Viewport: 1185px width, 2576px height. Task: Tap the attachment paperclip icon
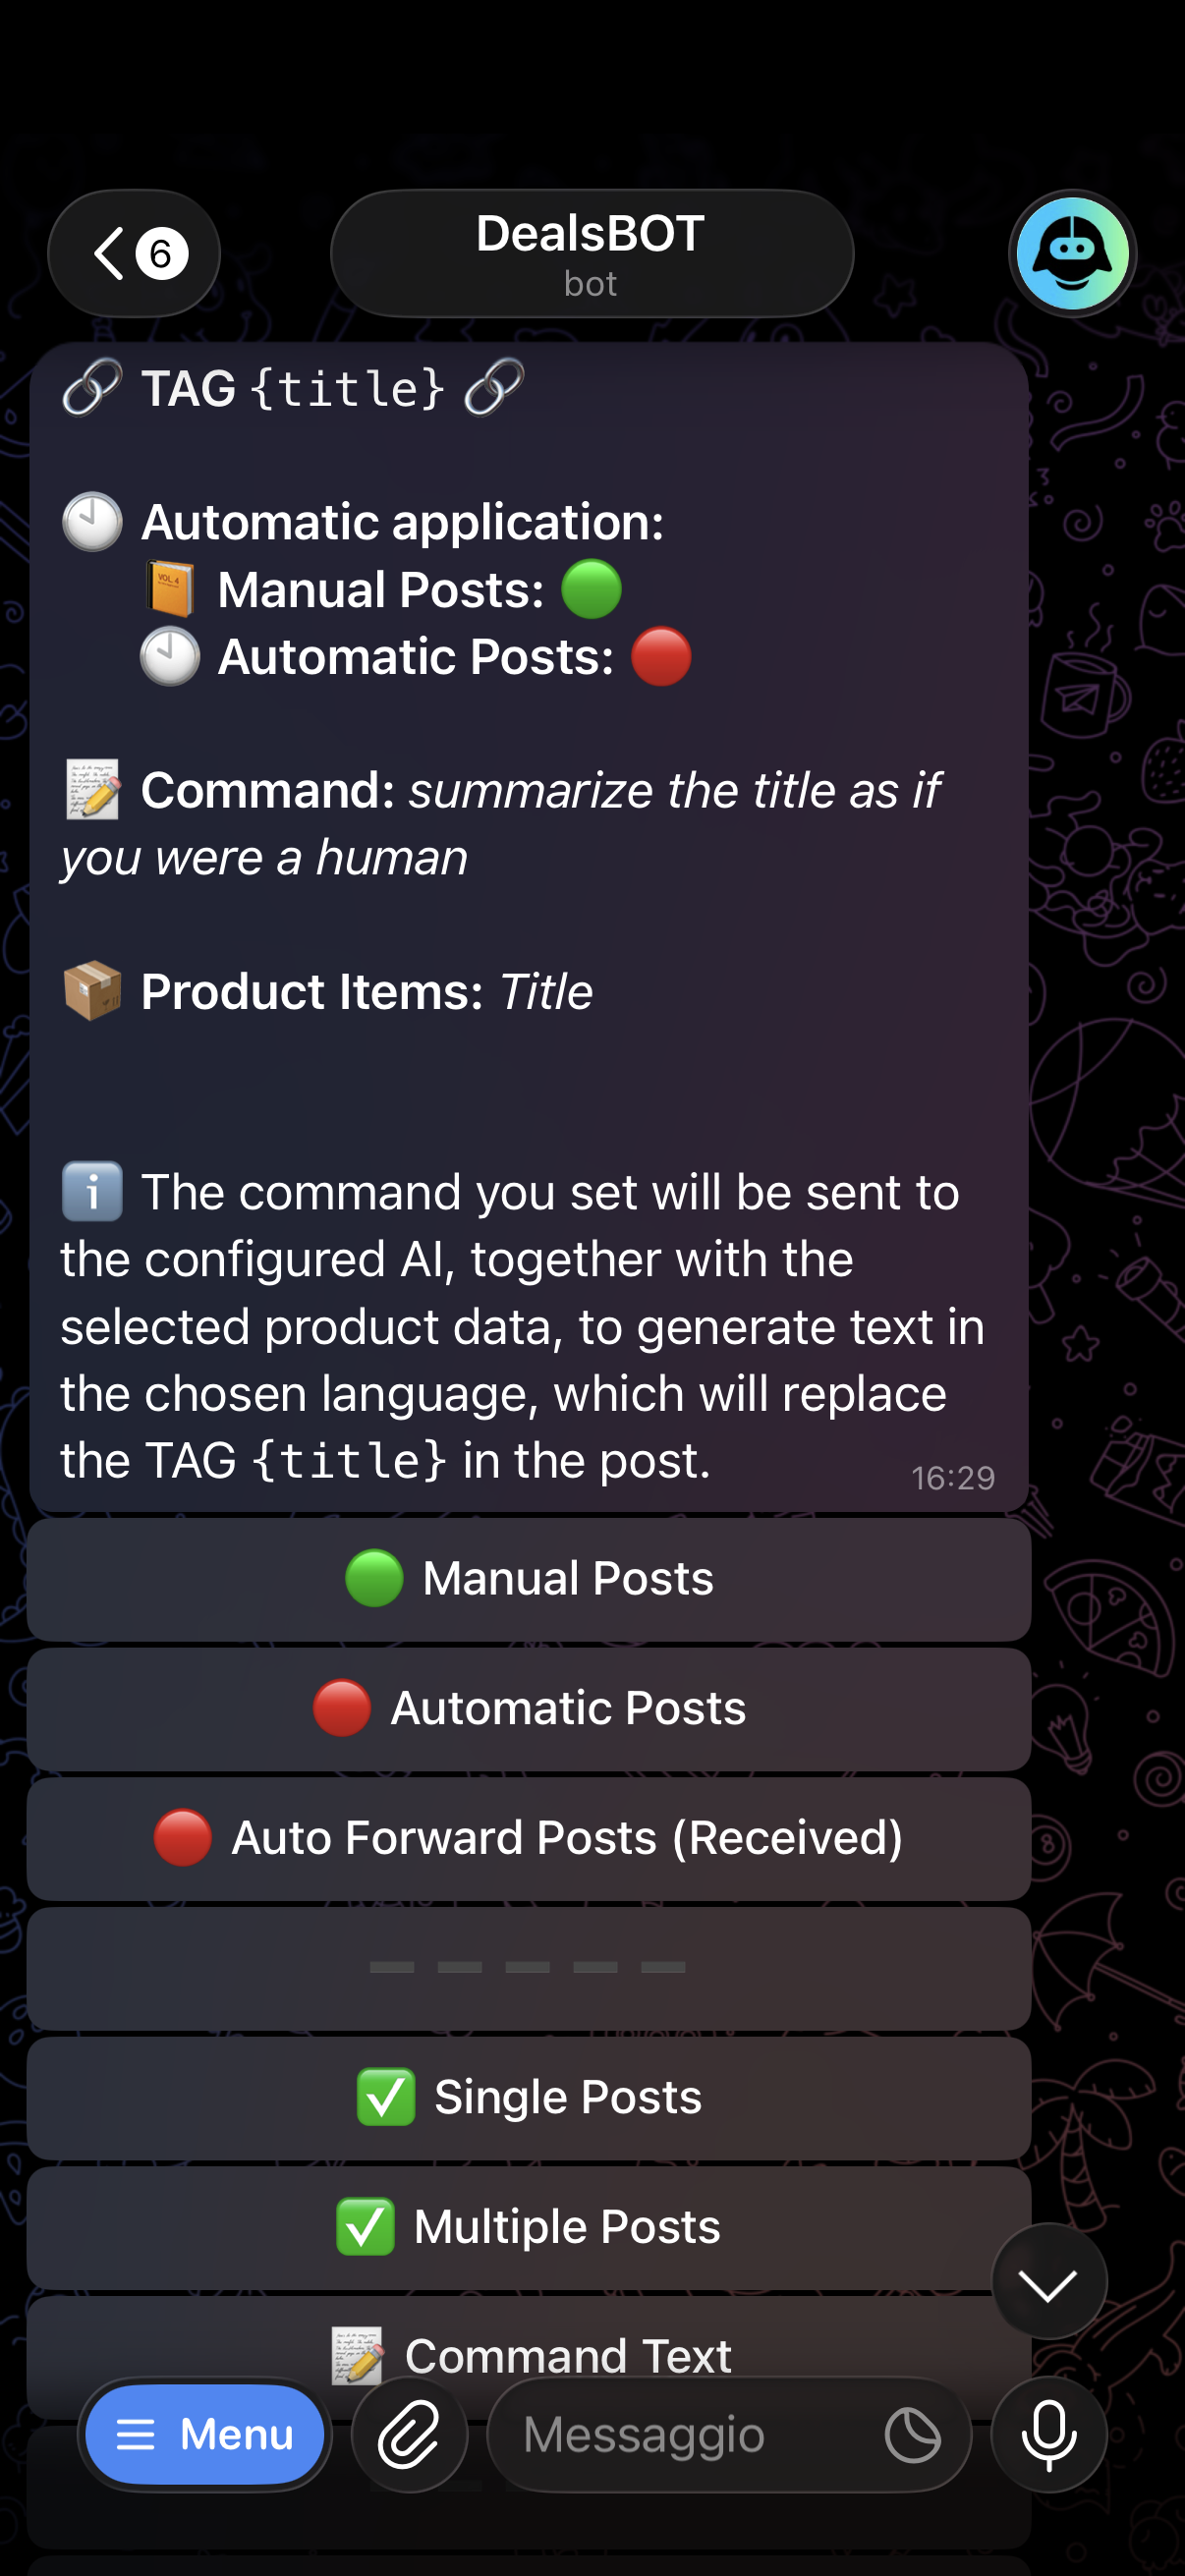[409, 2434]
